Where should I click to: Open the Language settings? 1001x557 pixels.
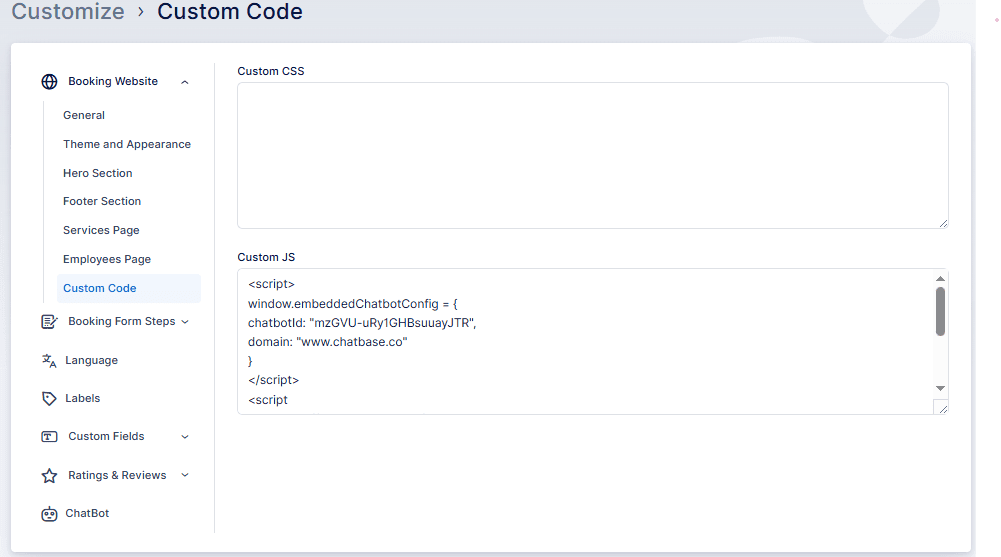pos(91,360)
